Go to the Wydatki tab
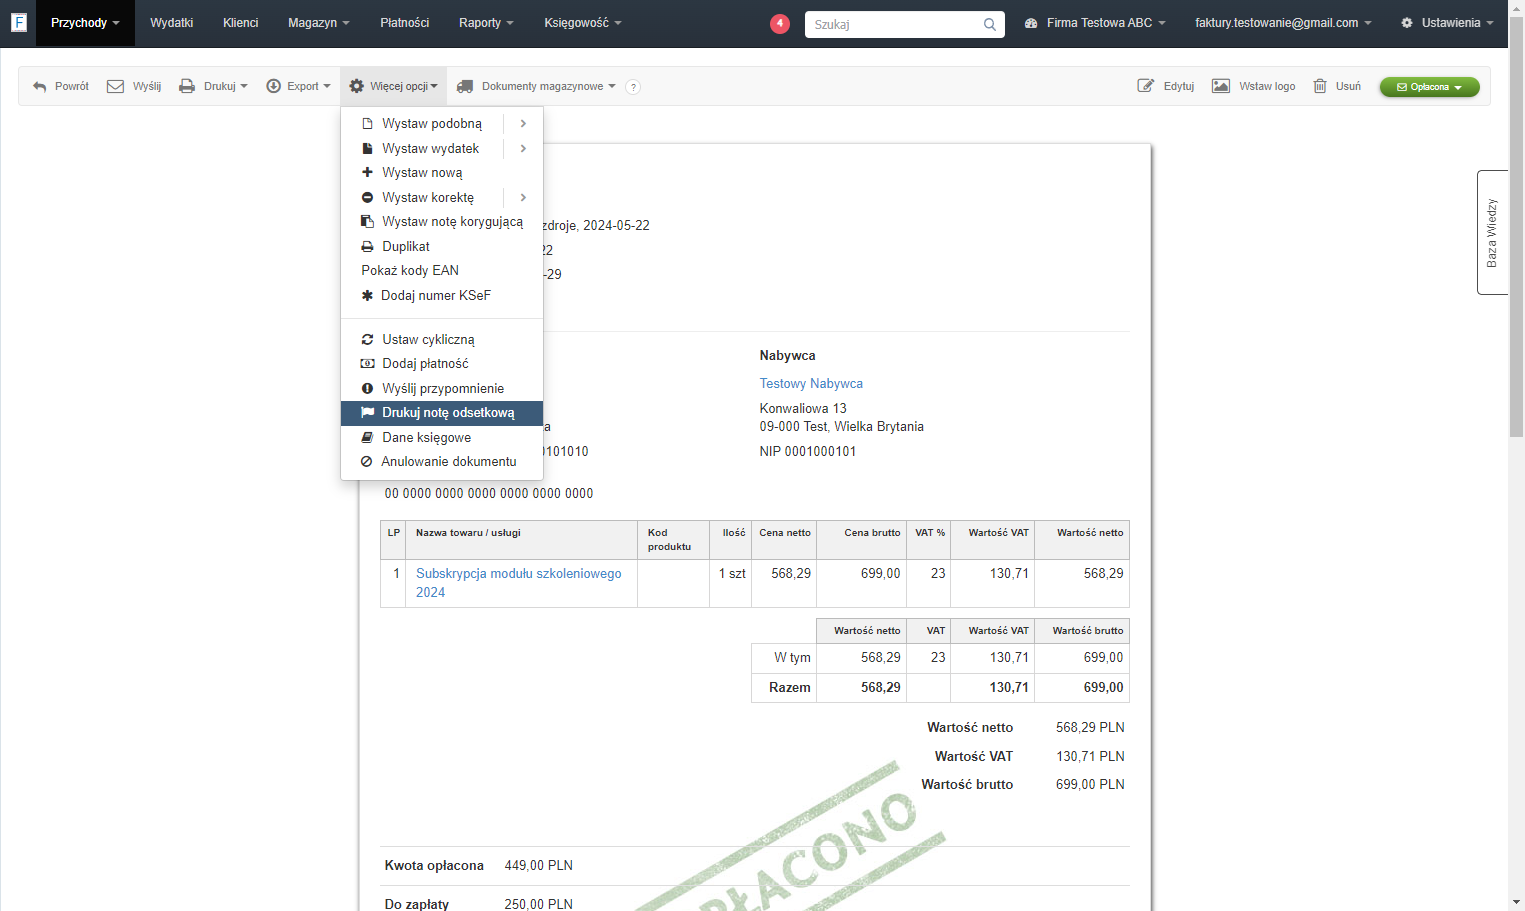This screenshot has width=1525, height=911. 172,23
